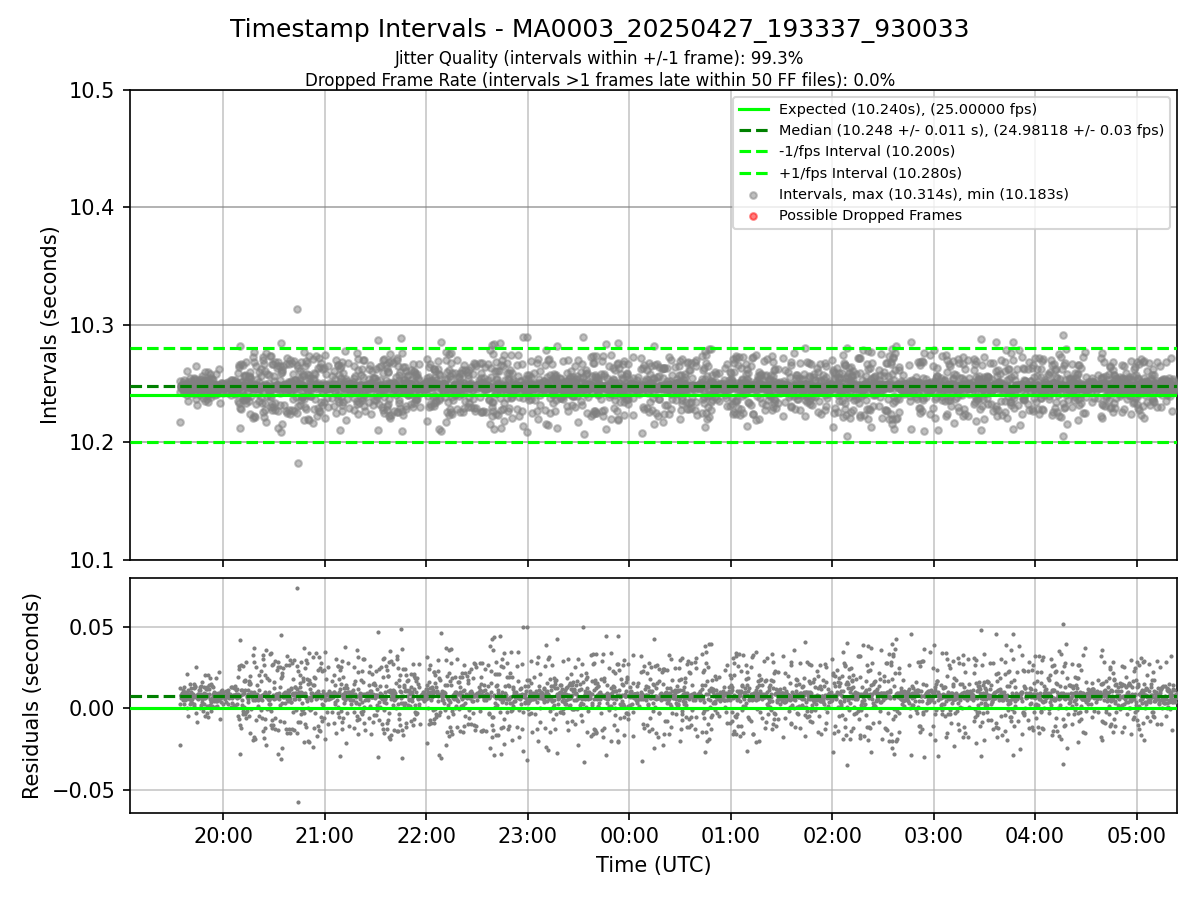Image resolution: width=1200 pixels, height=900 pixels.
Task: Click the solid green Expected line sample in legend
Action: pos(754,110)
